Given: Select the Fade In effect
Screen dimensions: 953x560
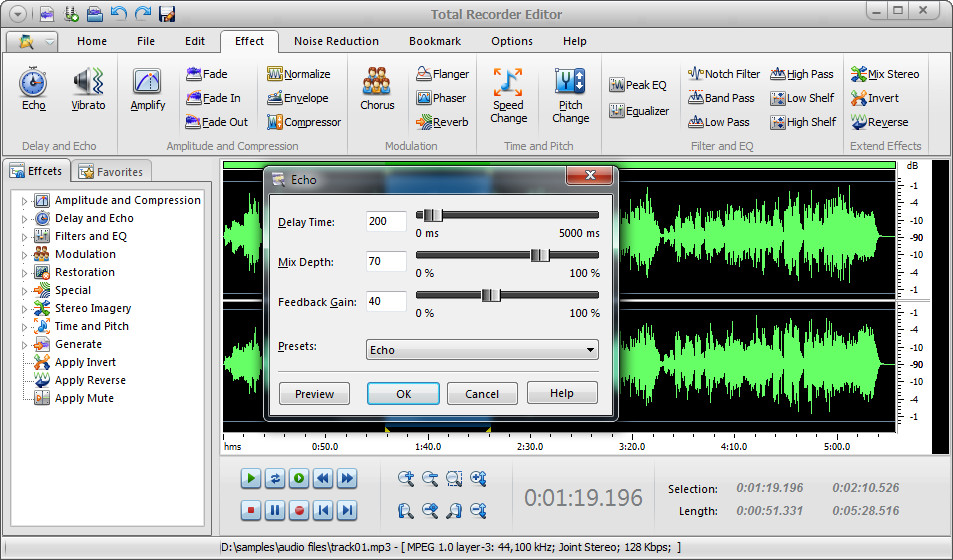Looking at the screenshot, I should [213, 98].
